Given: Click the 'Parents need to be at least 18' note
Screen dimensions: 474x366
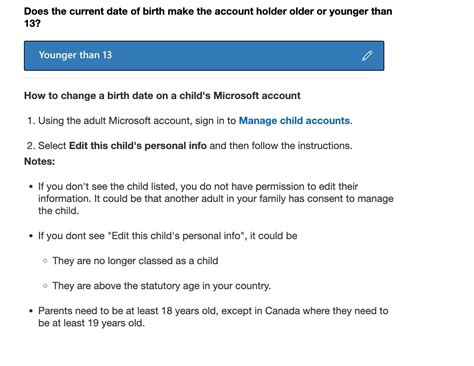Looking at the screenshot, I should coord(213,317).
